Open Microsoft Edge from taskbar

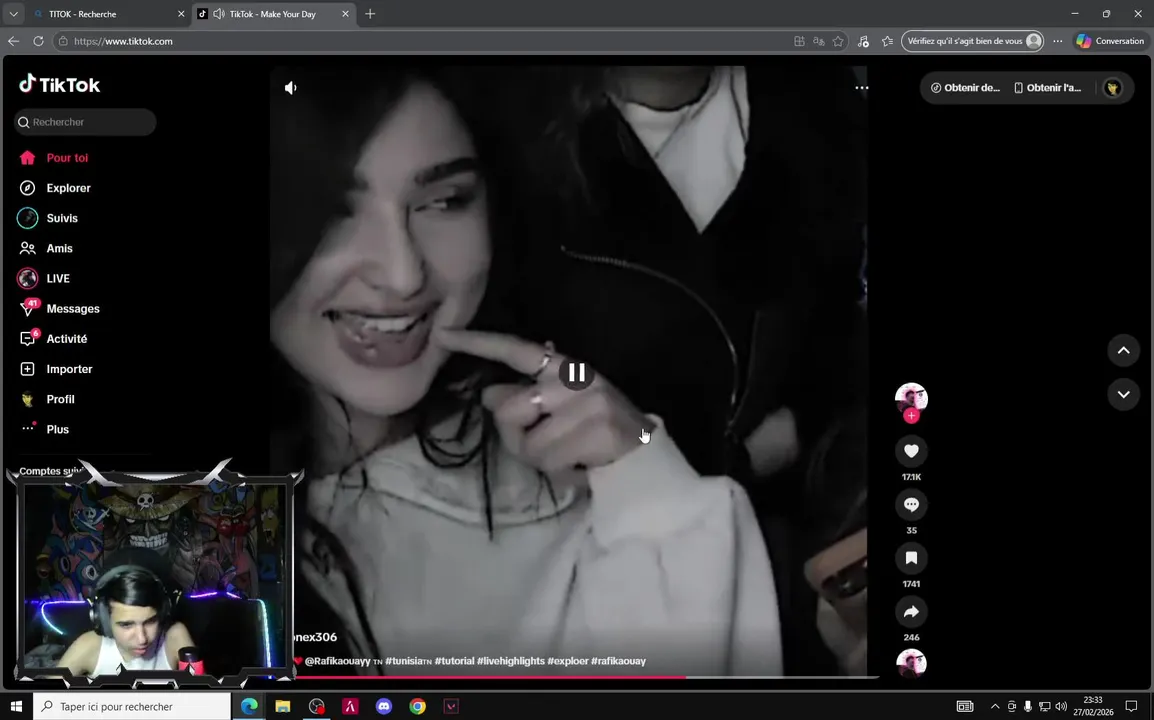tap(249, 707)
